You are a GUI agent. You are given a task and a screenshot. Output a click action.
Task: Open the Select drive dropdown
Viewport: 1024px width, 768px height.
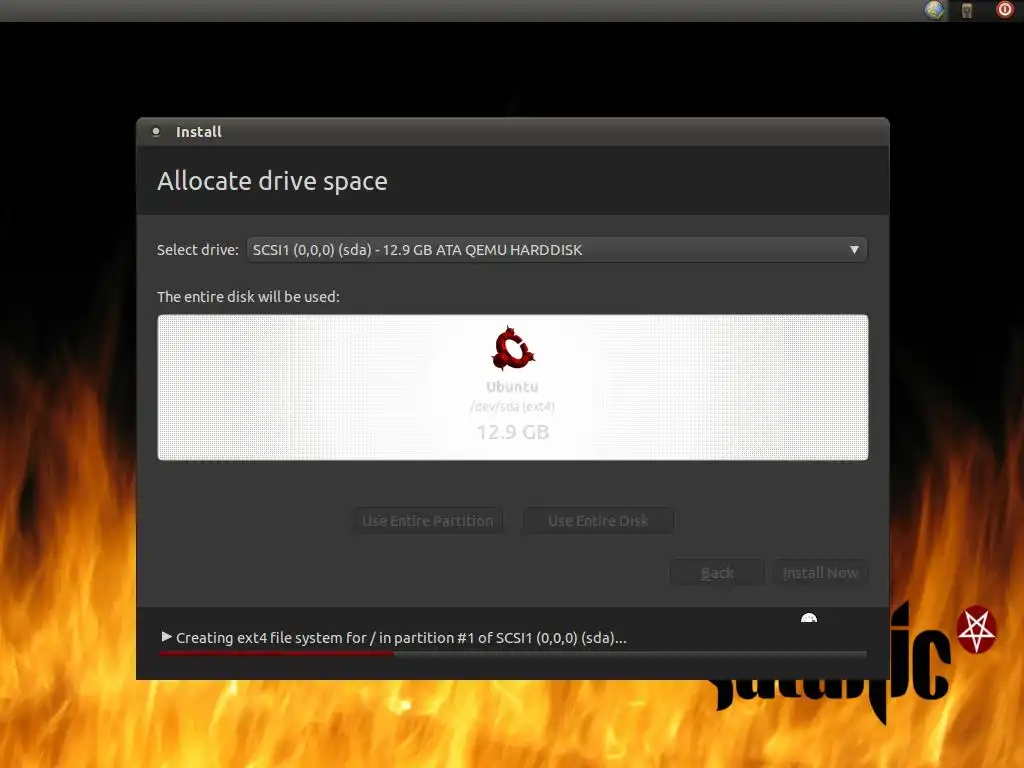pyautogui.click(x=557, y=249)
